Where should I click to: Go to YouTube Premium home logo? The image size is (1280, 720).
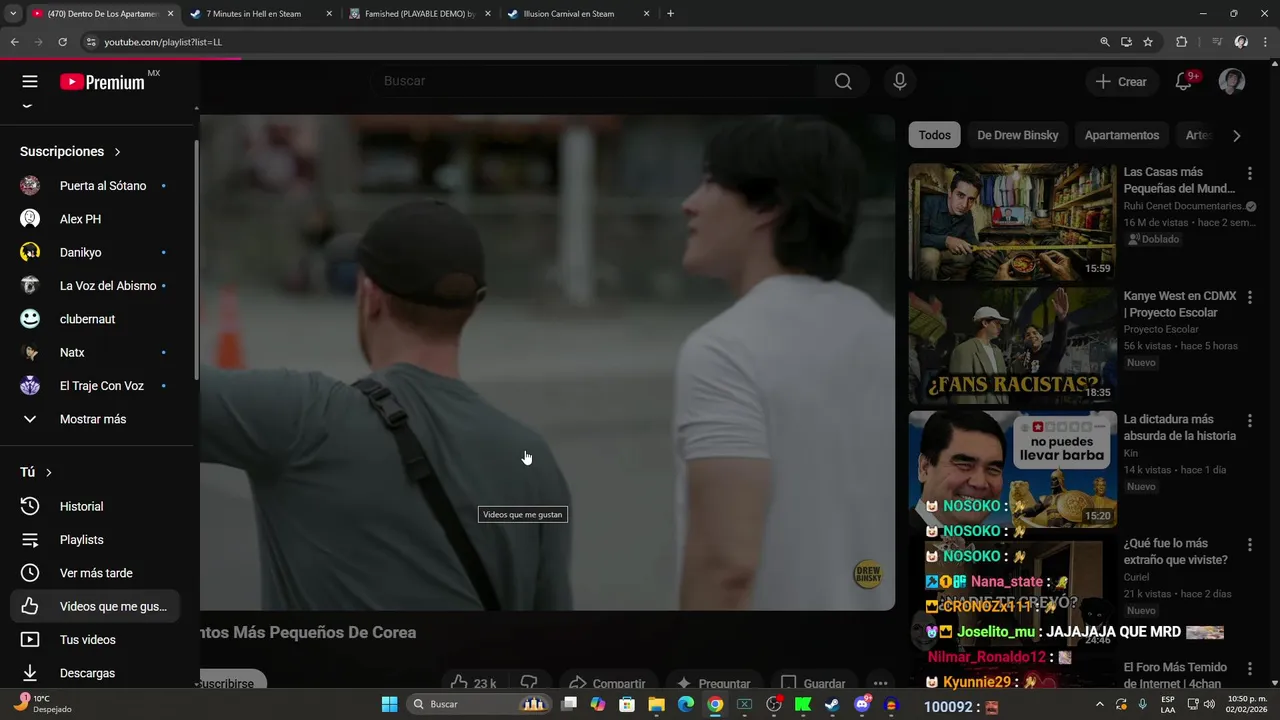coord(103,82)
